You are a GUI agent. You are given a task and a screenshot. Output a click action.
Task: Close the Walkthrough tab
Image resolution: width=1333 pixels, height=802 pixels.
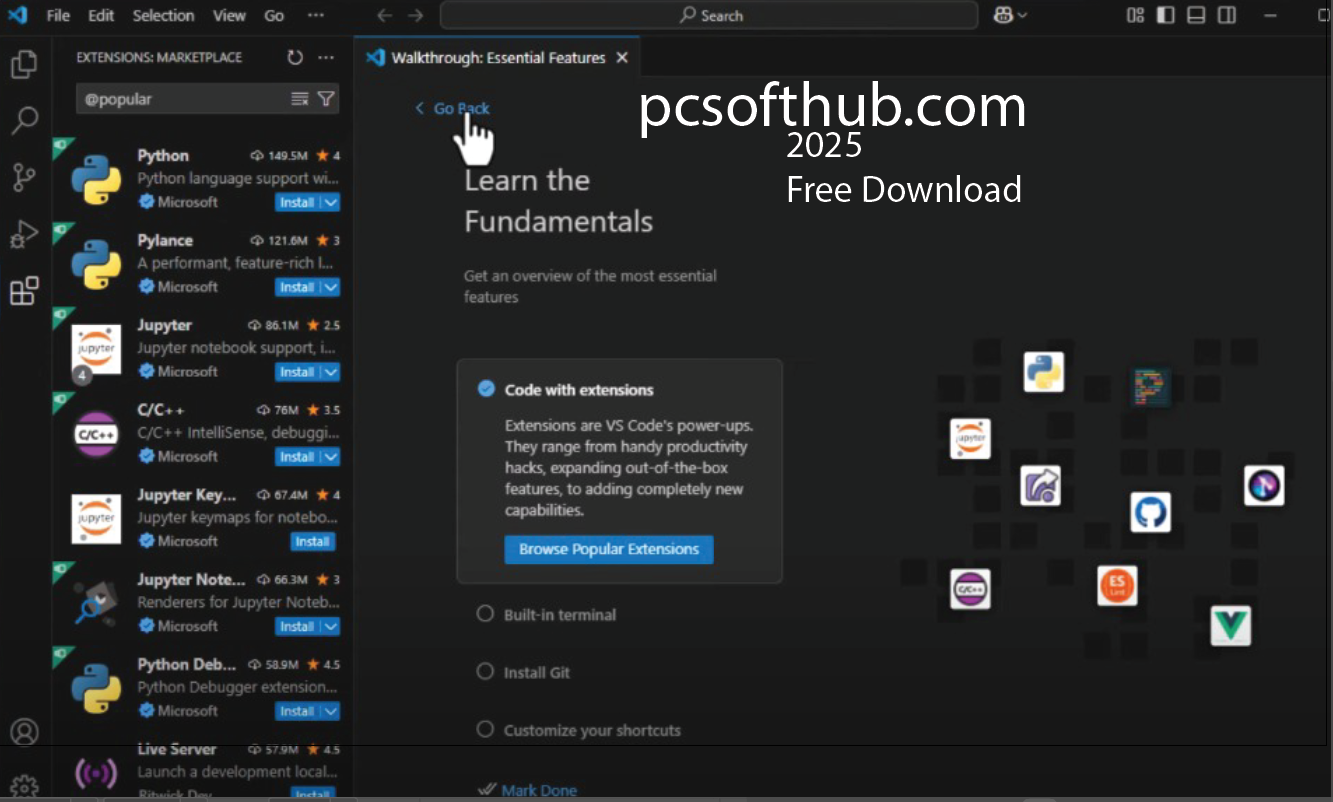point(622,58)
